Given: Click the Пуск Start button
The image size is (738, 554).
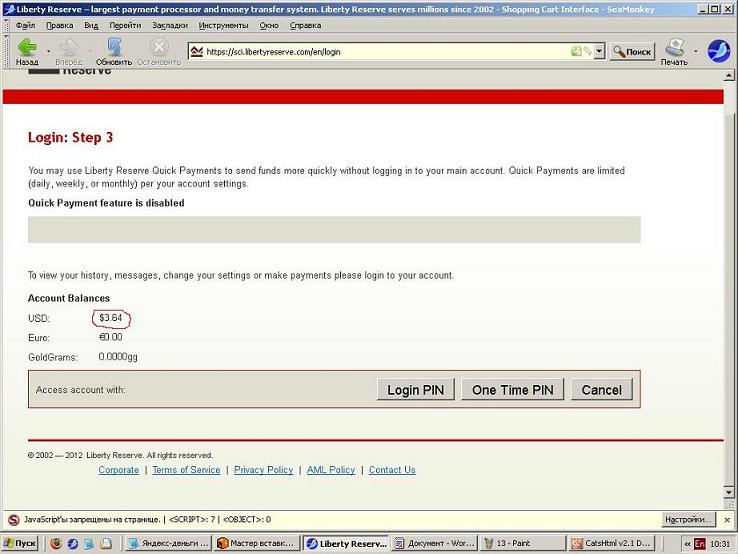Looking at the screenshot, I should (x=20, y=543).
